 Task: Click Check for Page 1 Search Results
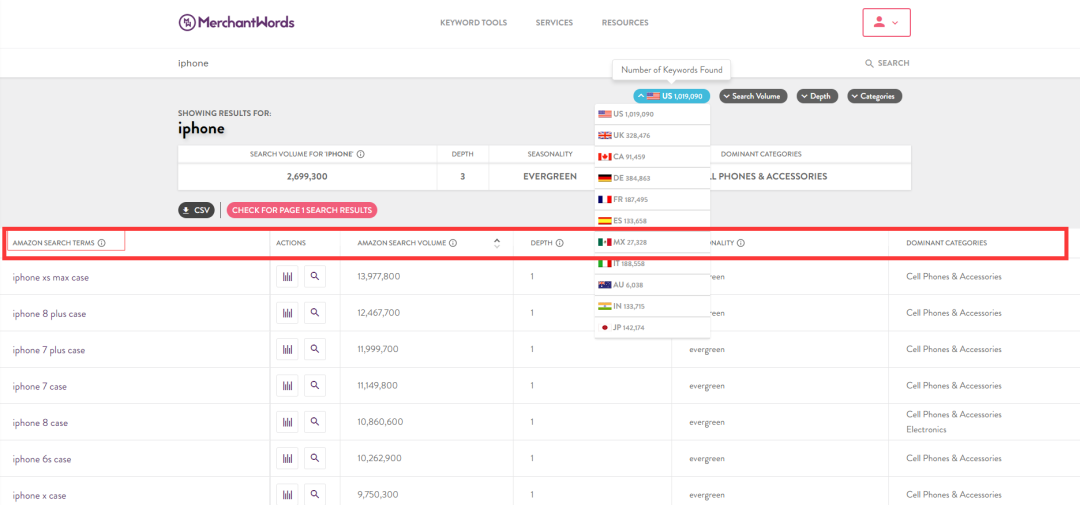(302, 210)
